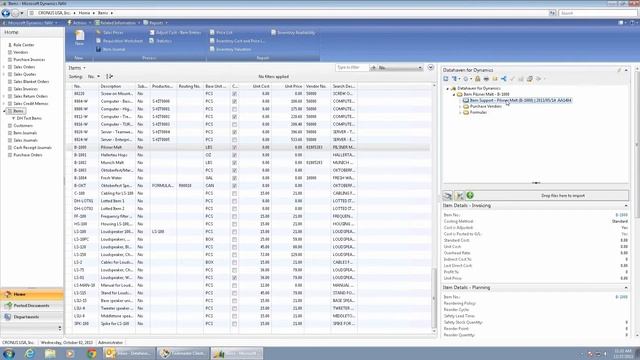Click the Posted Documents navigation button

click(32, 306)
